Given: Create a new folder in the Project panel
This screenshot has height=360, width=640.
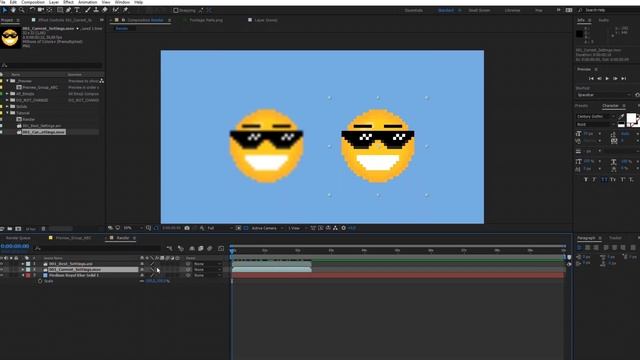Looking at the screenshot, I should pos(10,229).
